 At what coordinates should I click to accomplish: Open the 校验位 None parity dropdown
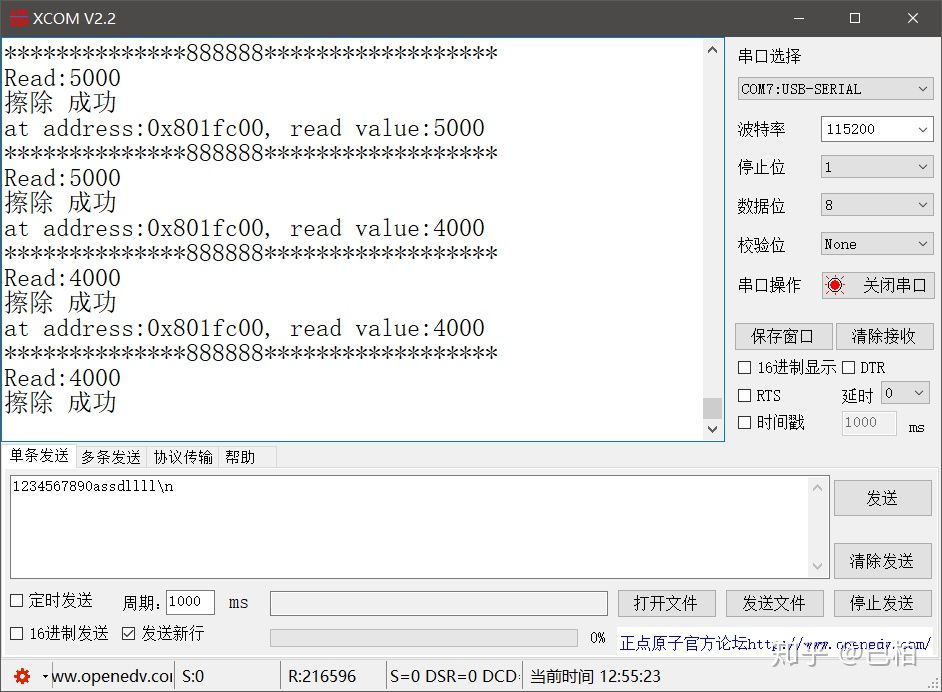point(877,244)
